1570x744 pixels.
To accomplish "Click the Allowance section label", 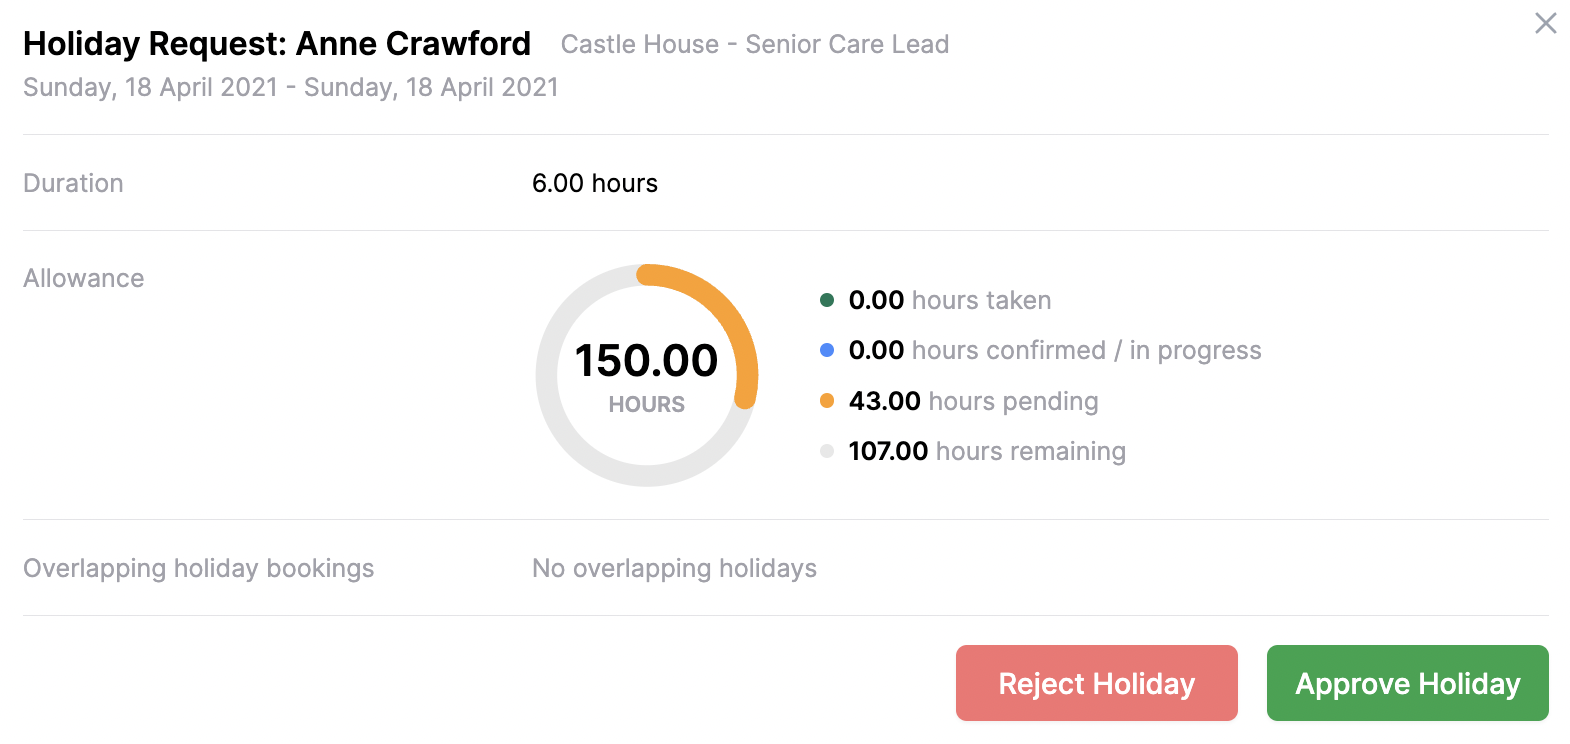I will point(83,278).
